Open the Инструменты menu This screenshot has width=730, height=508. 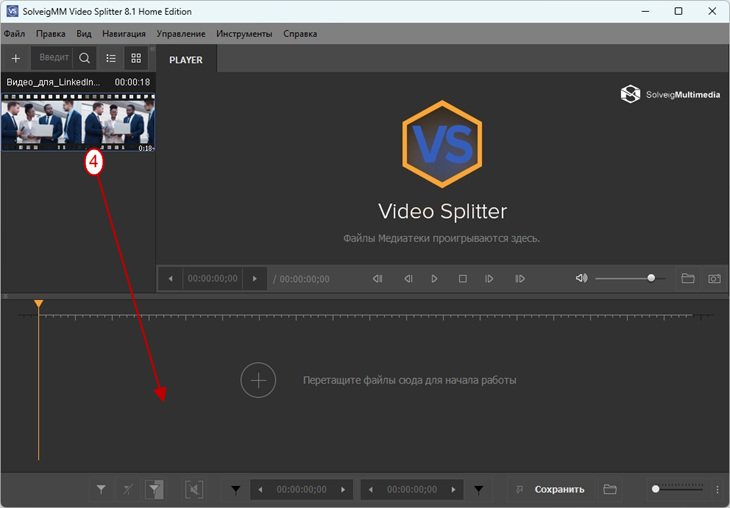pyautogui.click(x=244, y=34)
